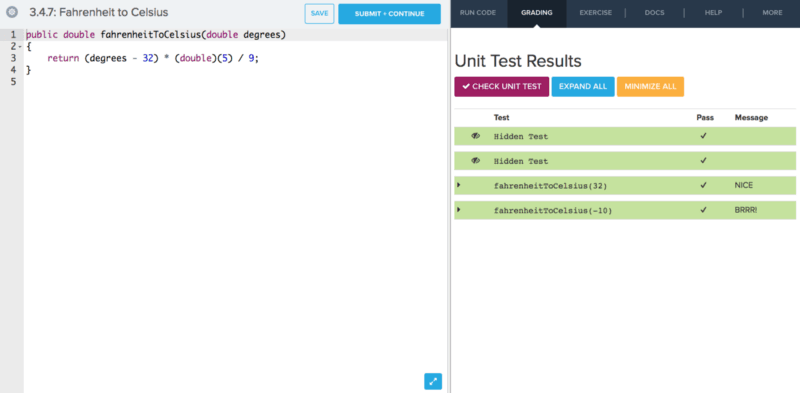The image size is (800, 393).
Task: Click eye icon of second Hidden Test
Action: 476,160
